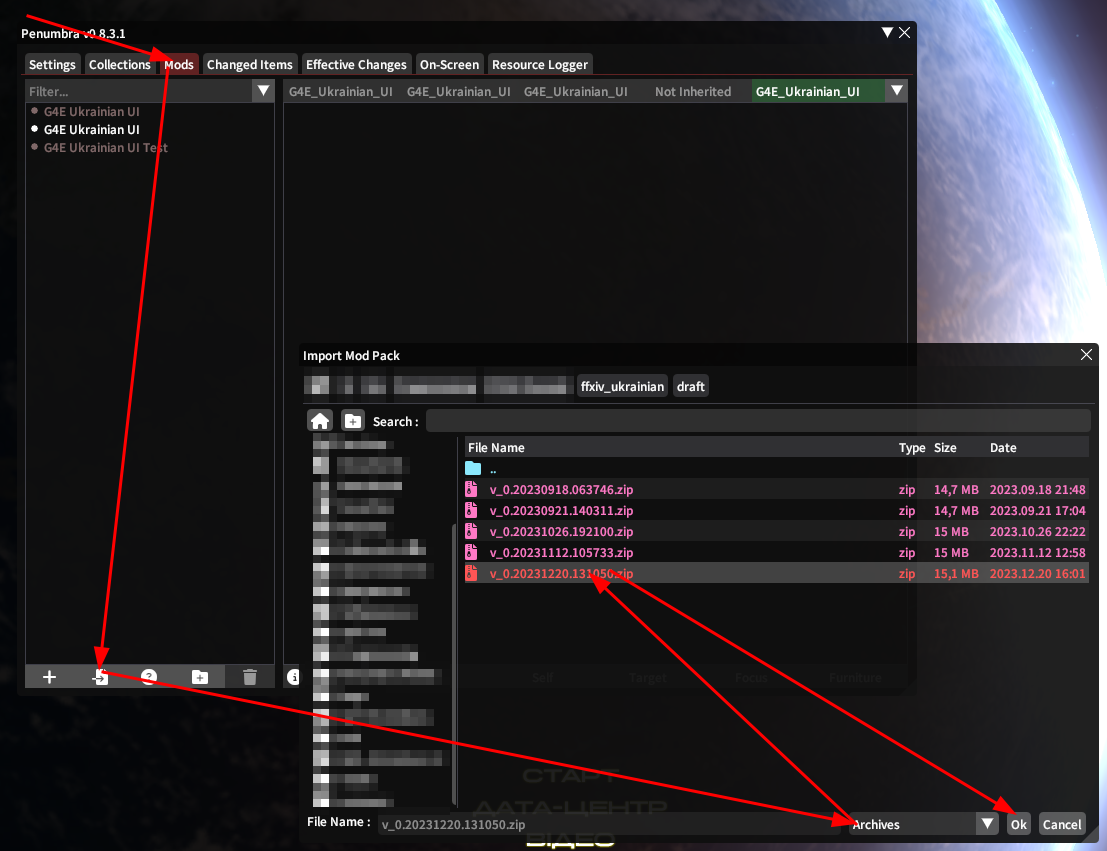The image size is (1107, 851).
Task: Close the Import Mod Pack dialog
Action: tap(1087, 355)
